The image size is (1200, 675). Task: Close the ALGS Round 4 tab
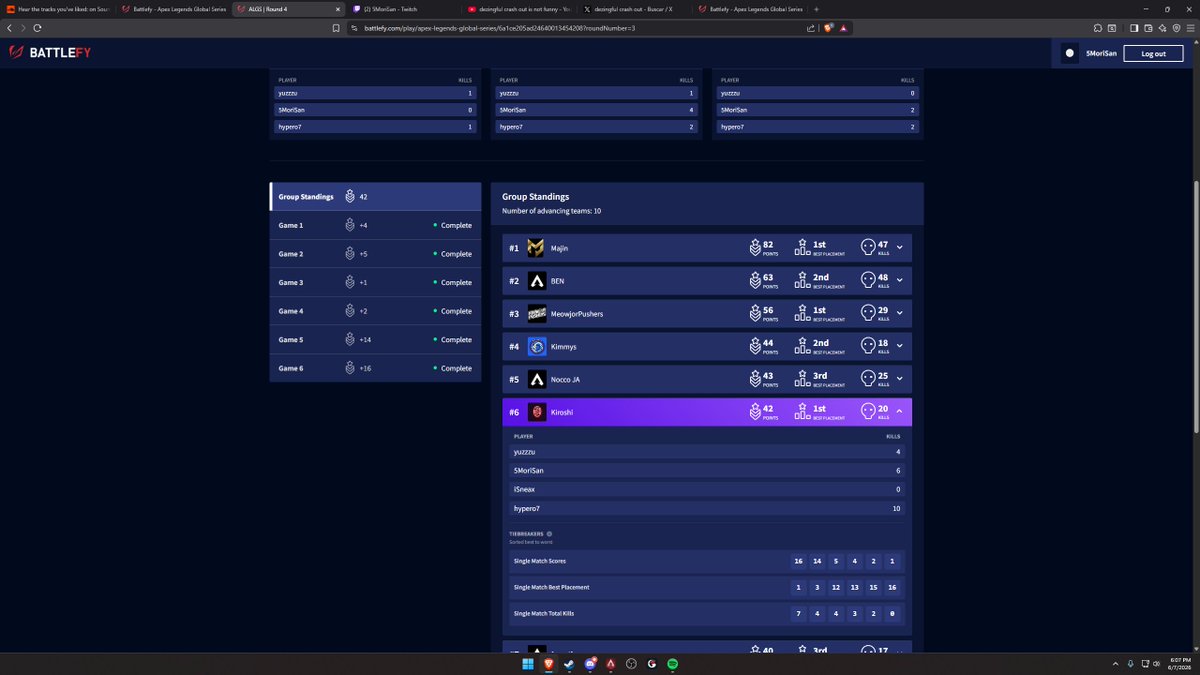click(337, 9)
